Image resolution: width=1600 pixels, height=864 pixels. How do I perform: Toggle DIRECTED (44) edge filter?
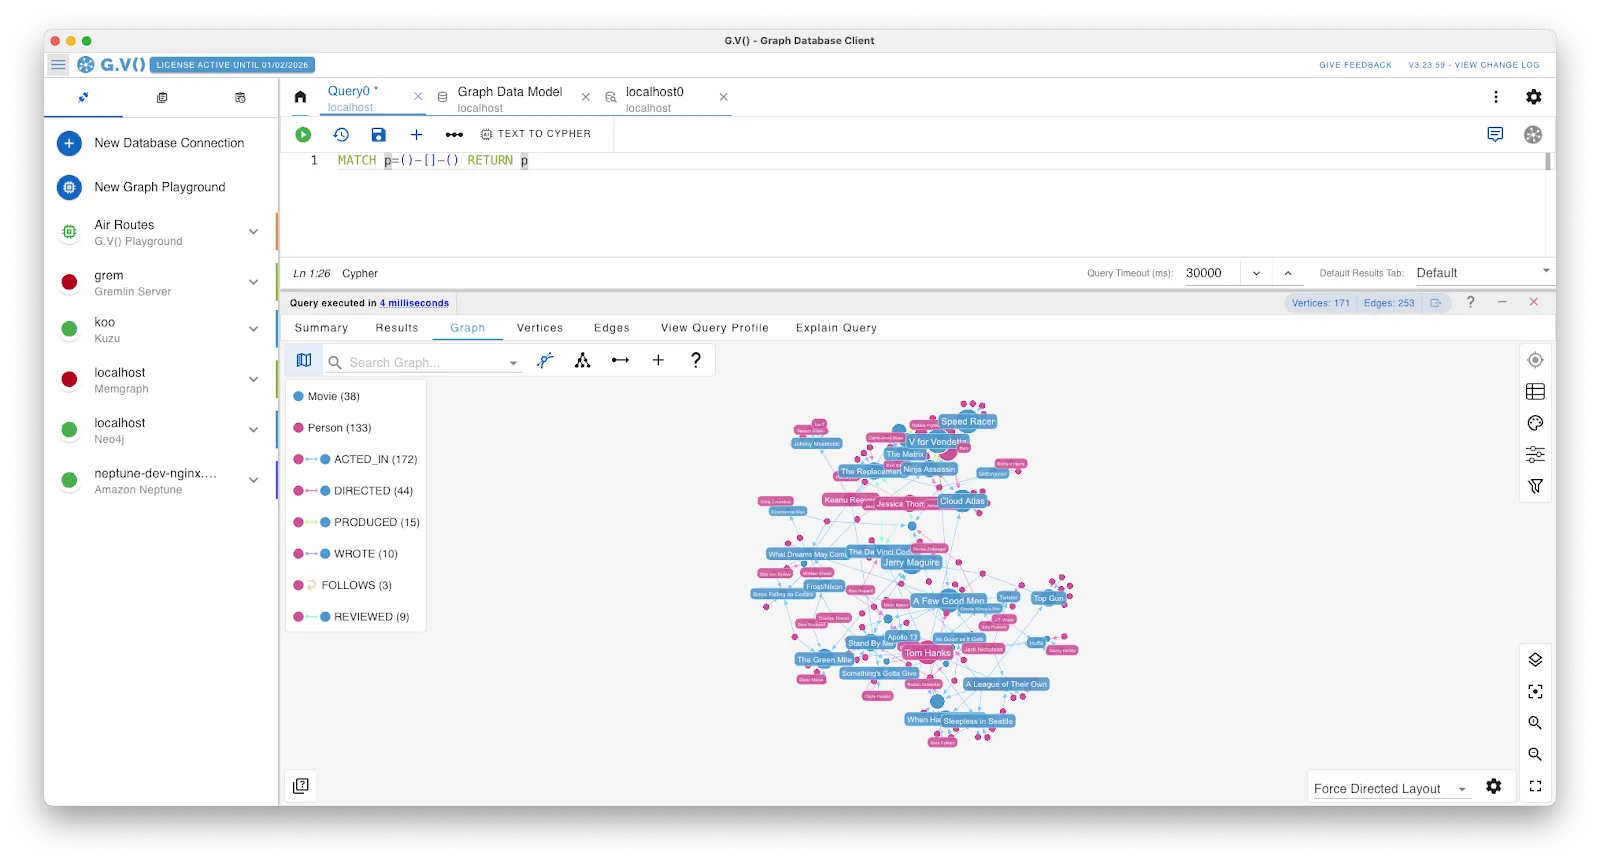[353, 491]
